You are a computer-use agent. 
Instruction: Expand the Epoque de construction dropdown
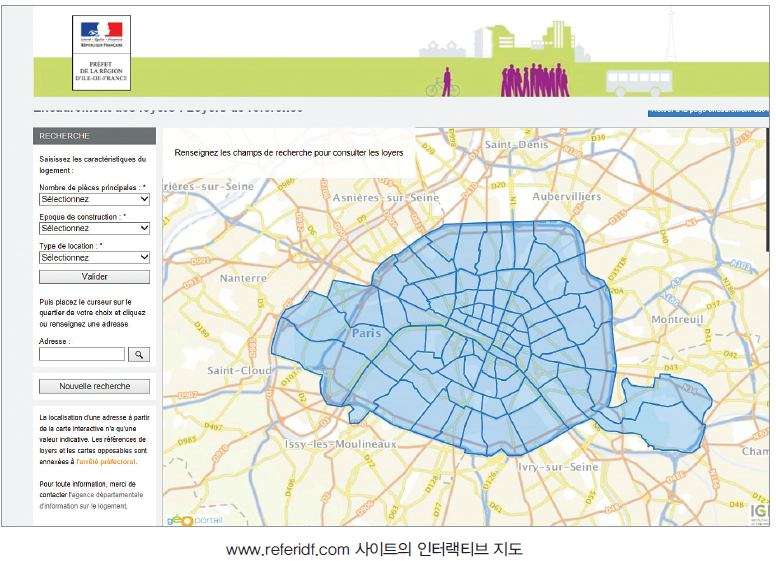(94, 228)
